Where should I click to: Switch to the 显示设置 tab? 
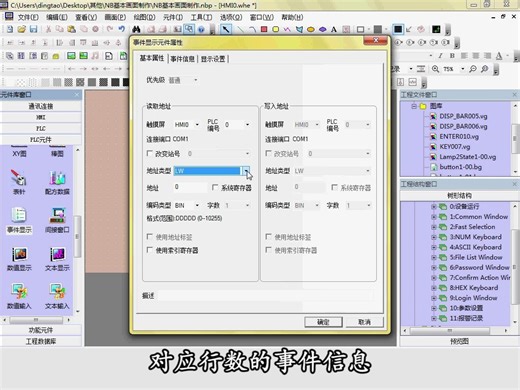213,59
